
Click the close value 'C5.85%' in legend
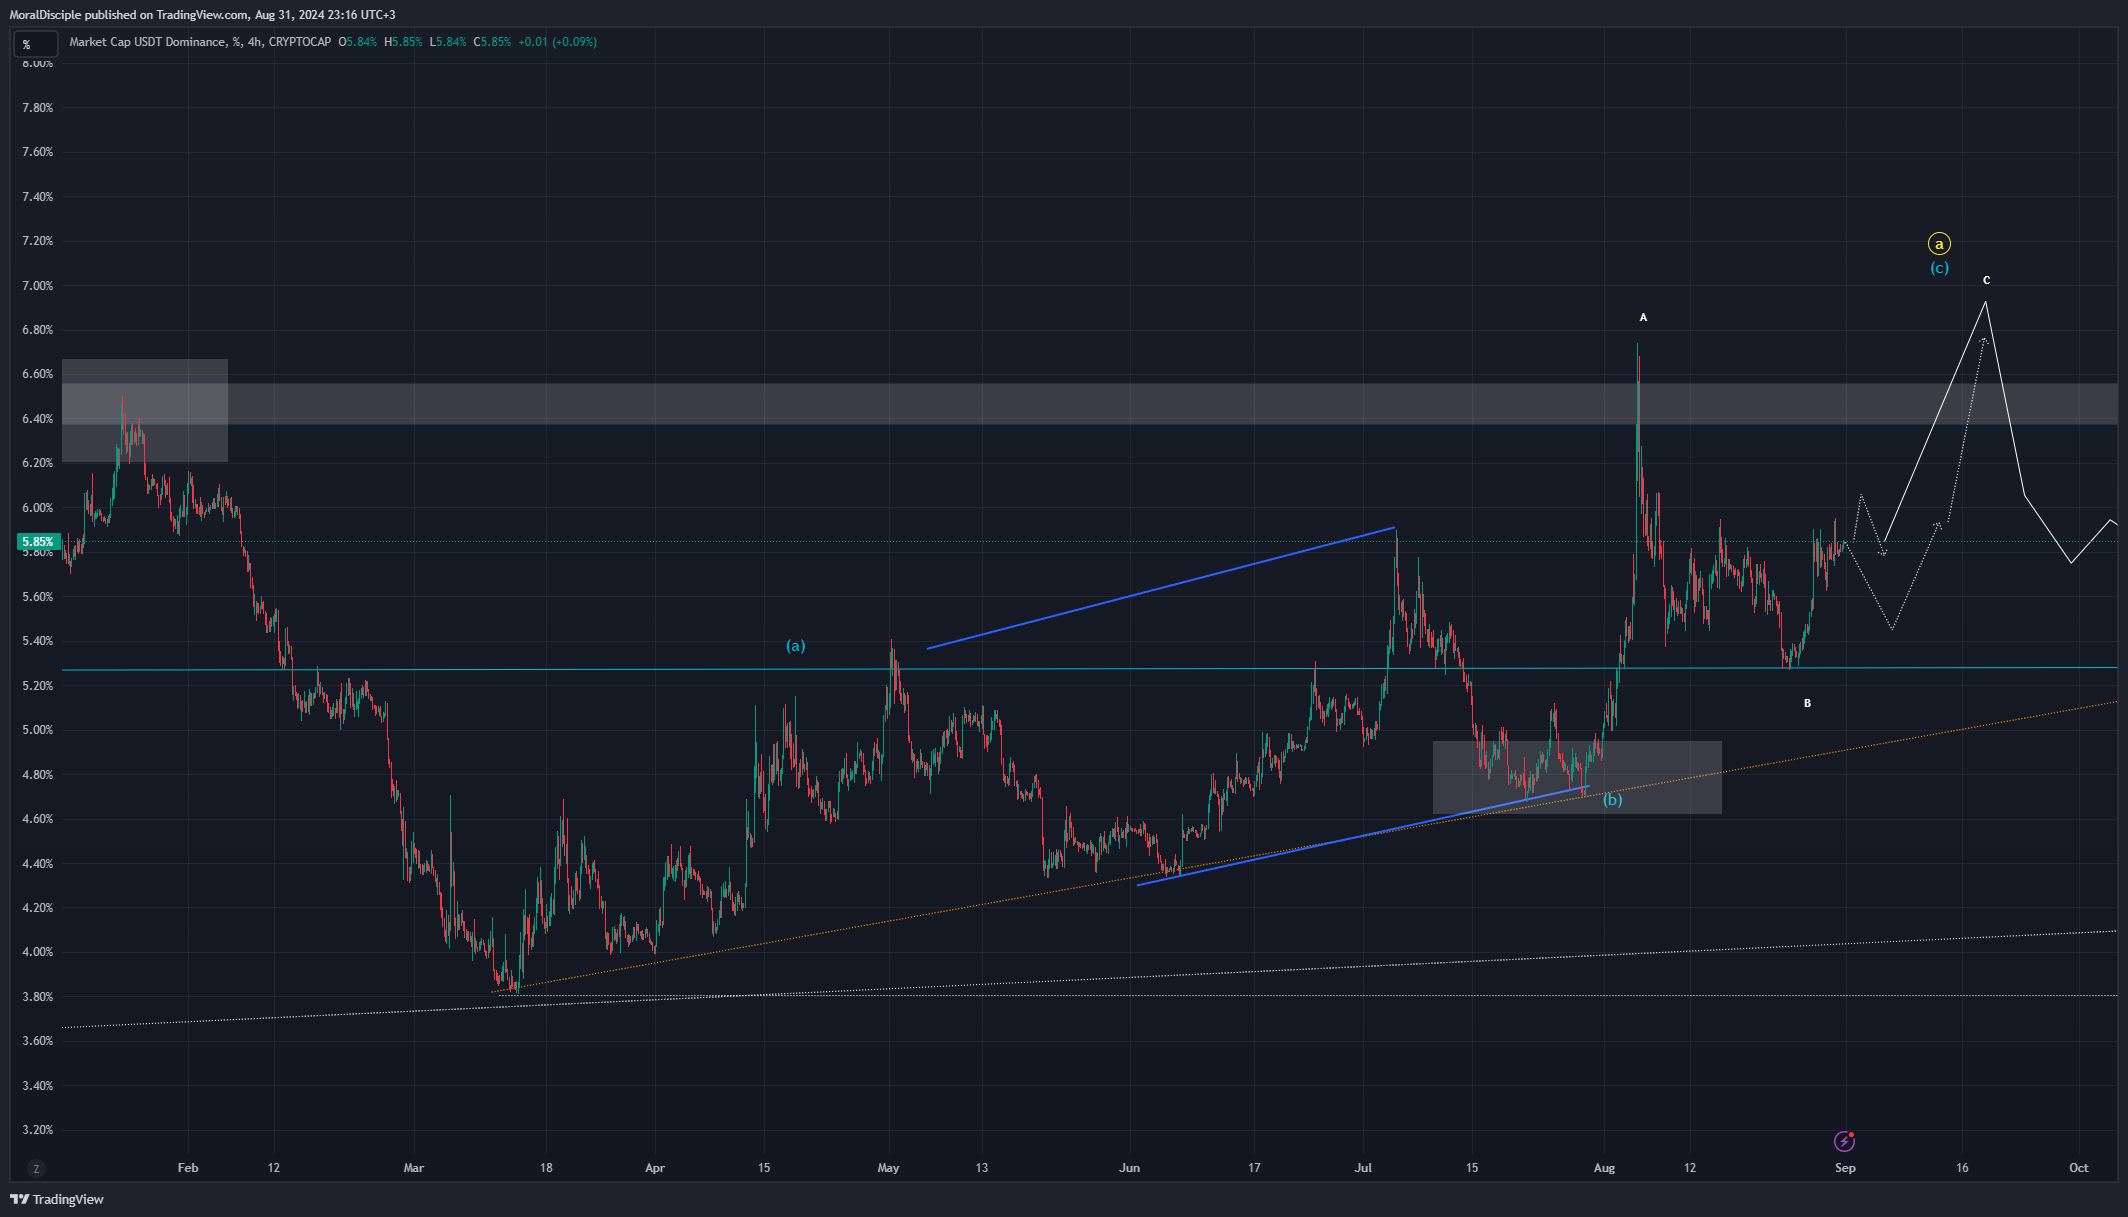pos(492,42)
